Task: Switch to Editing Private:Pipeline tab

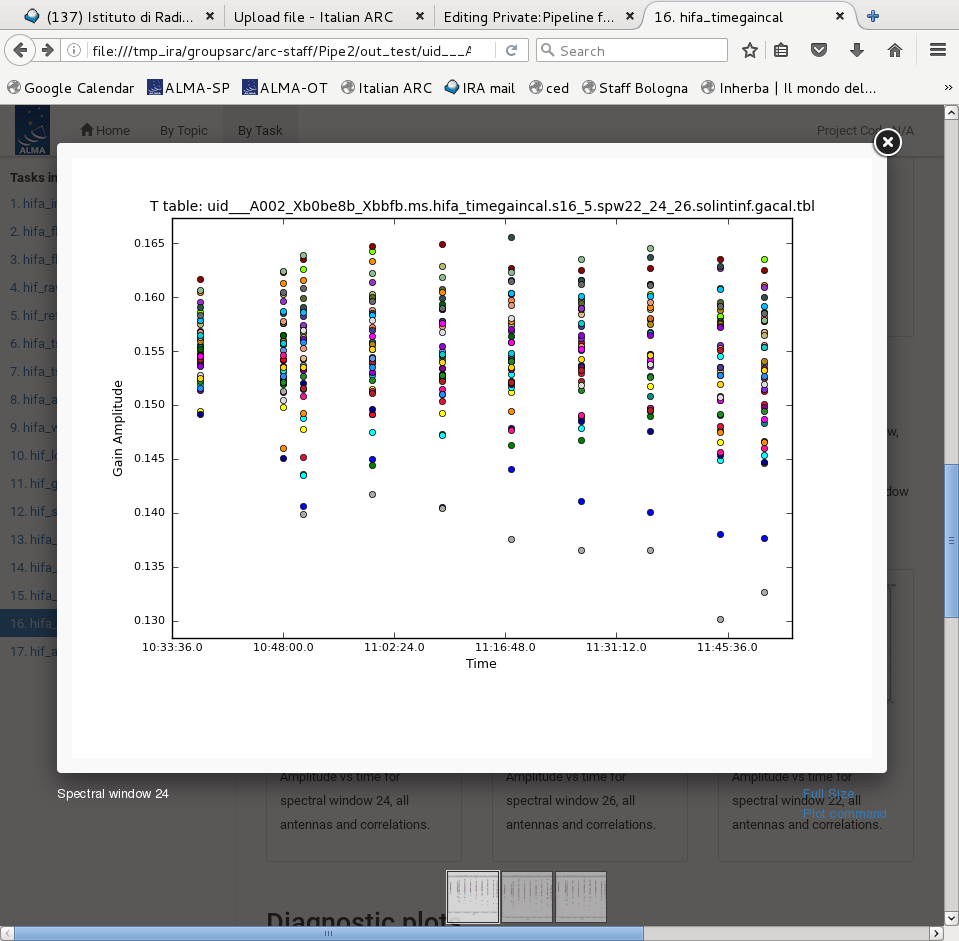Action: pos(528,17)
